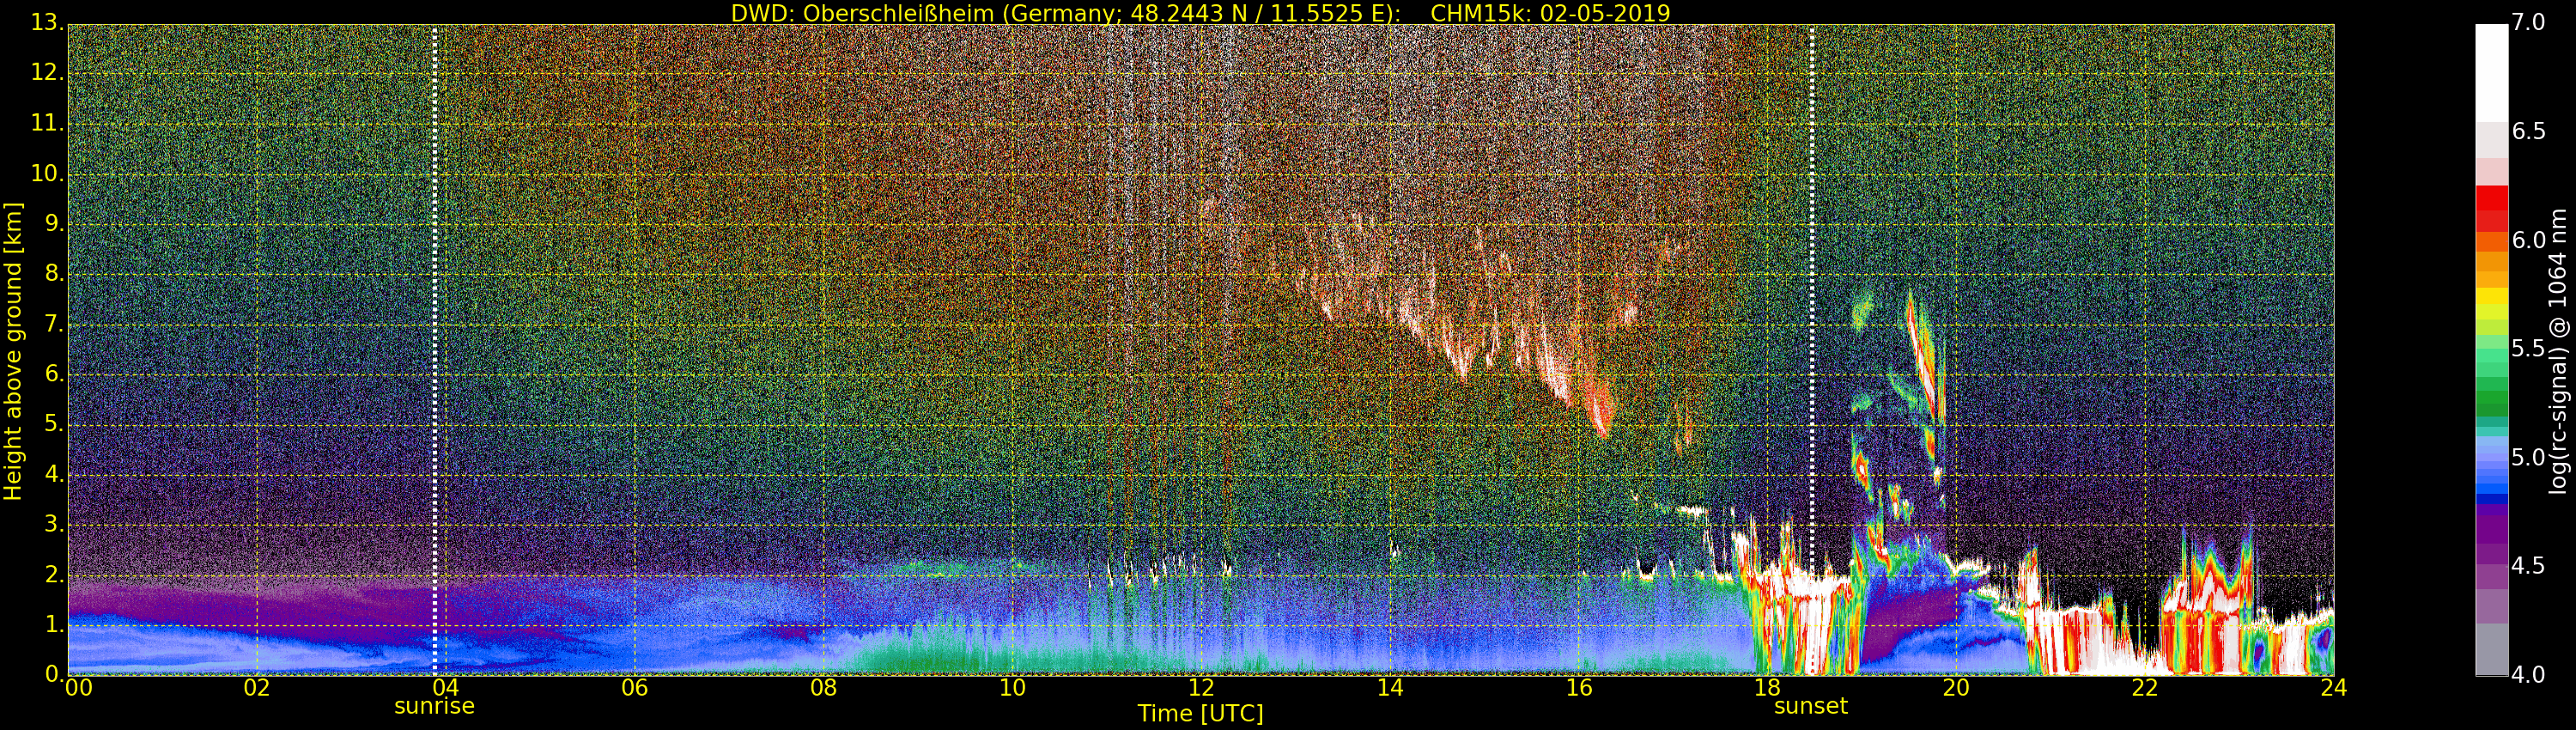The width and height of the screenshot is (2576, 730).
Task: Click the "log(rc-signal) @ 1064 nm" colorbar label
Action: pyautogui.click(x=2558, y=351)
